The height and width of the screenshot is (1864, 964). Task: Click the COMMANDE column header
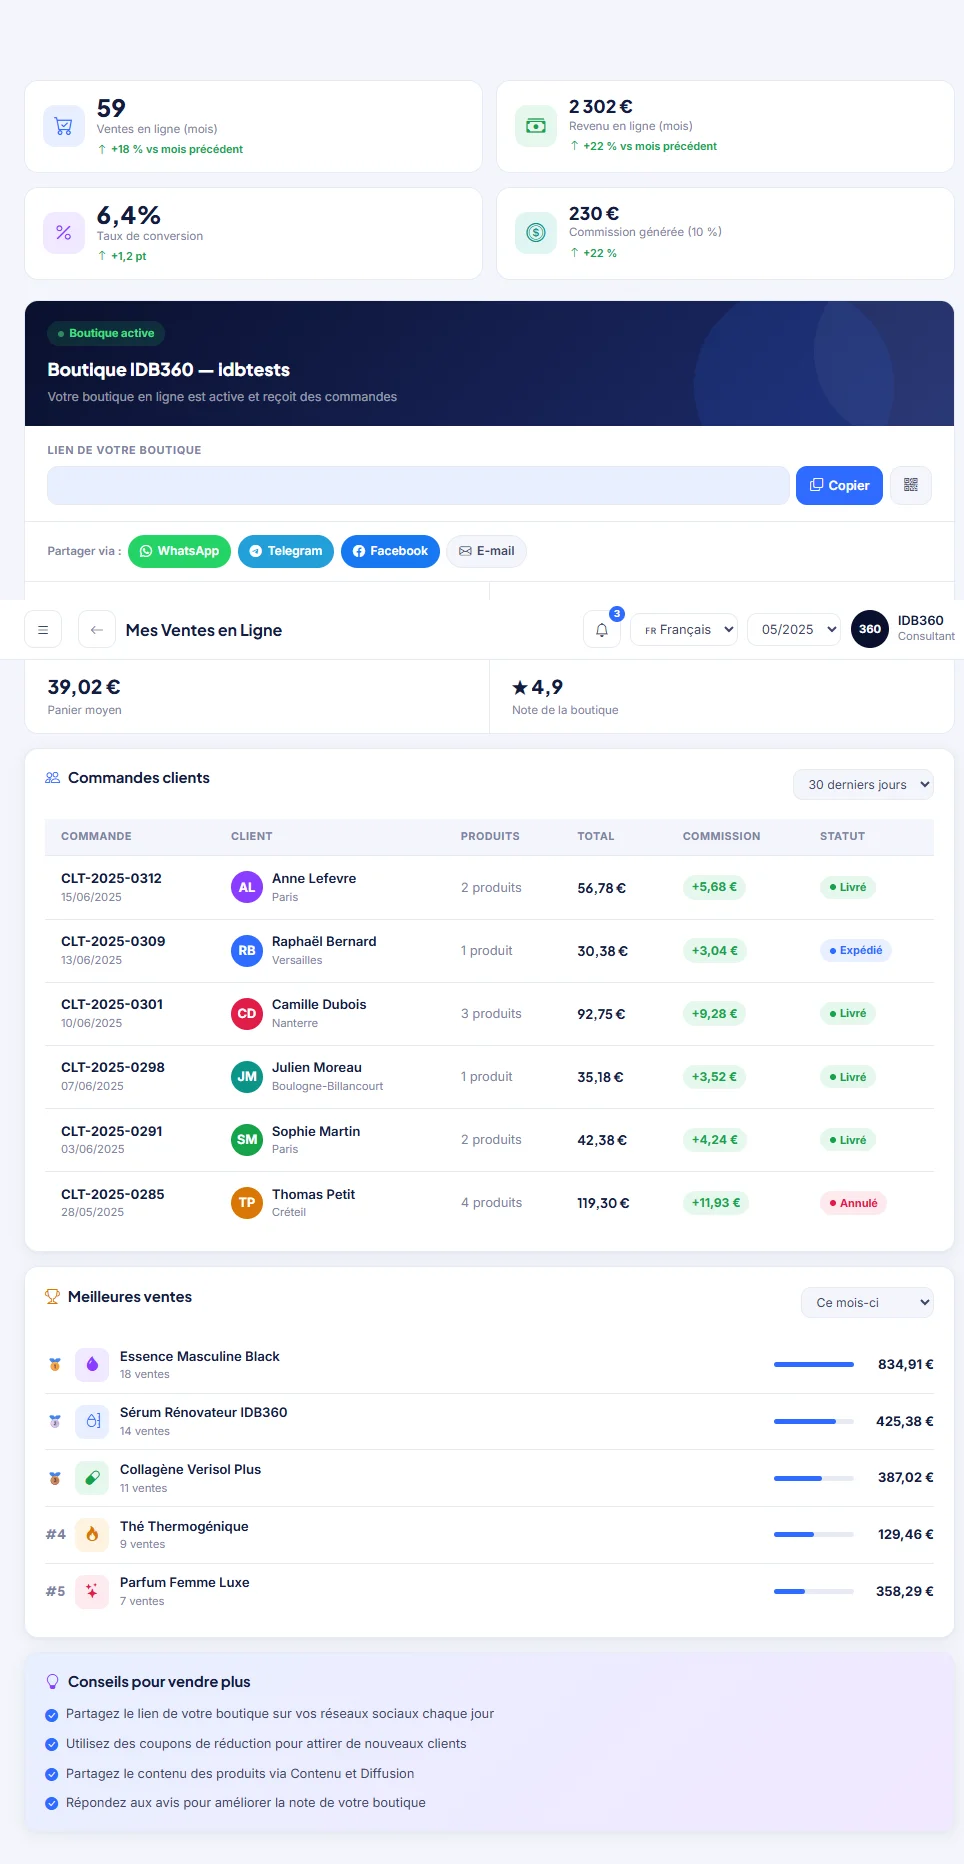96,836
